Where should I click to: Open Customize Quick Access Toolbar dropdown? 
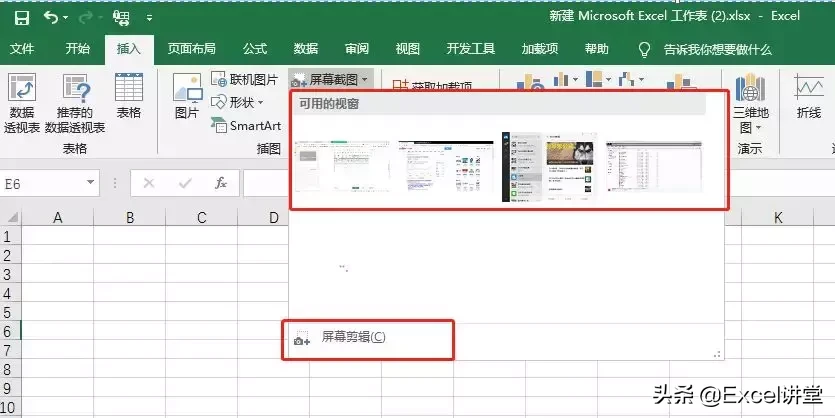150,18
